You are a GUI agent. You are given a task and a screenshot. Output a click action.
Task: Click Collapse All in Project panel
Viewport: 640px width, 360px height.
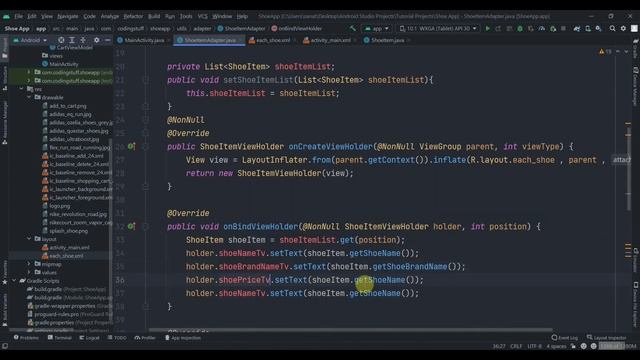(x=83, y=40)
